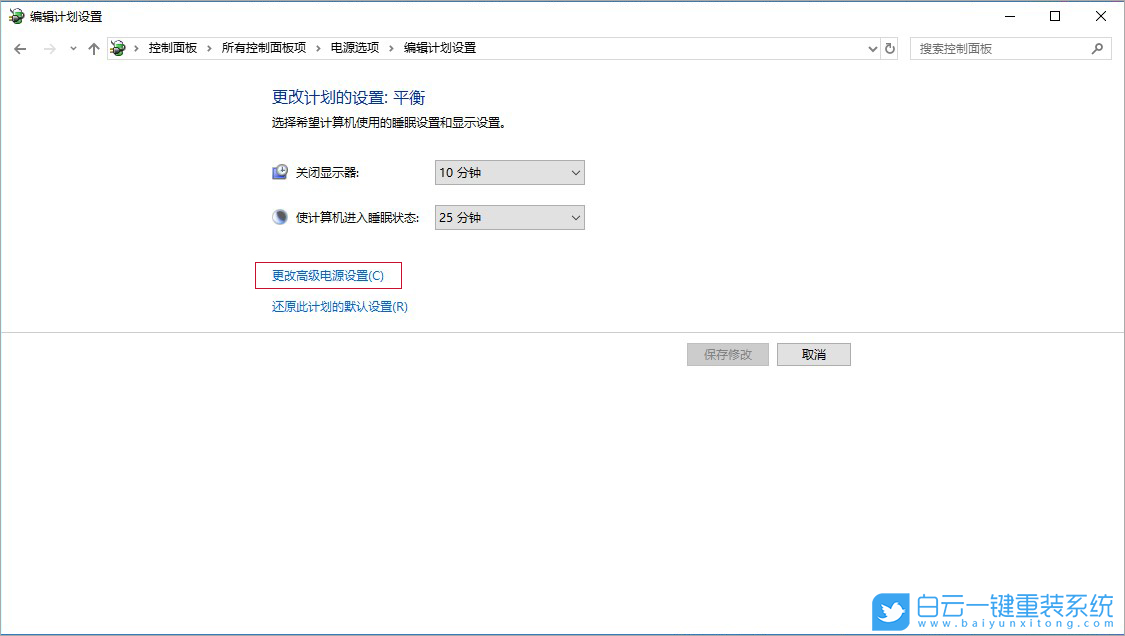Viewport: 1125px width, 636px height.
Task: Click the back navigation arrow
Action: 20,47
